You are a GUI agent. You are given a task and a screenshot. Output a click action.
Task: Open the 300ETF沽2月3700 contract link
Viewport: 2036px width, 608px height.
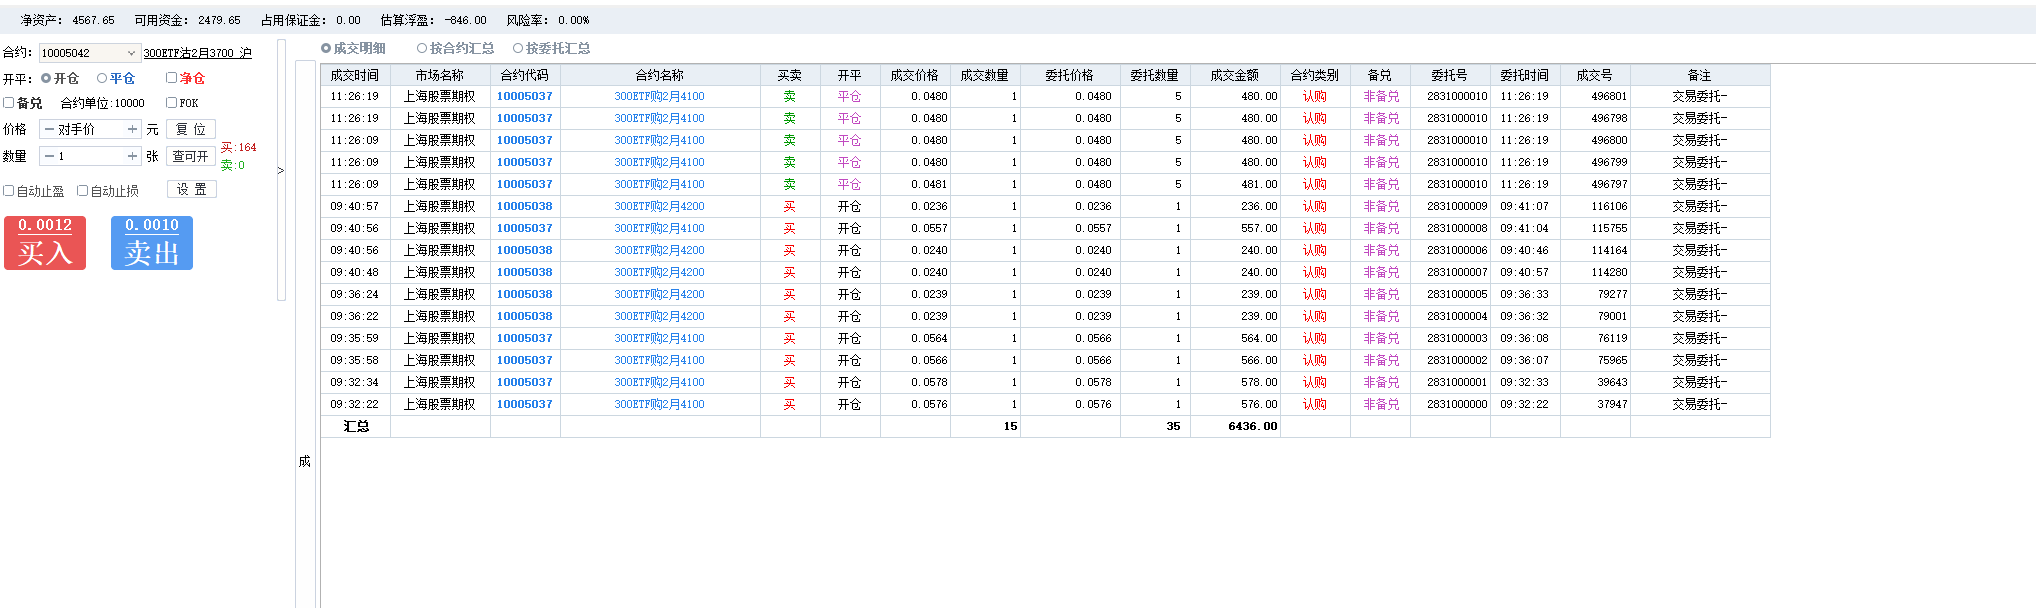click(197, 53)
